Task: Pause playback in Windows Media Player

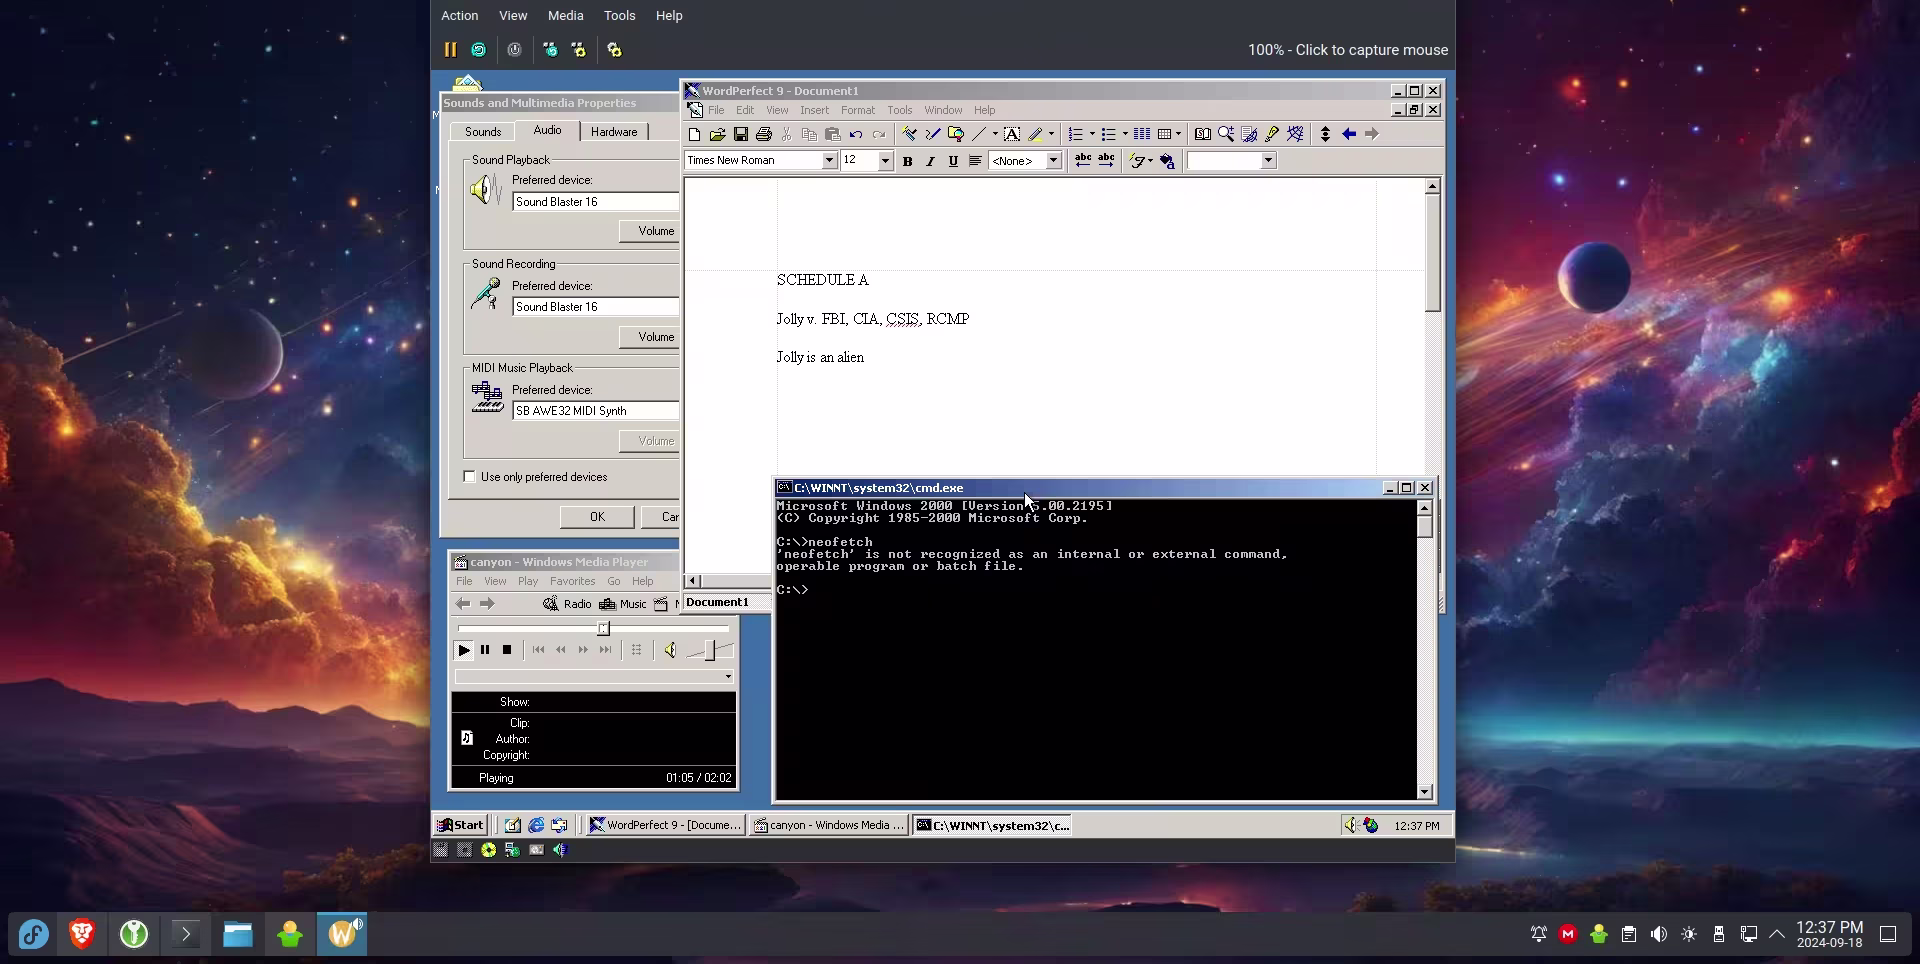Action: [x=485, y=650]
